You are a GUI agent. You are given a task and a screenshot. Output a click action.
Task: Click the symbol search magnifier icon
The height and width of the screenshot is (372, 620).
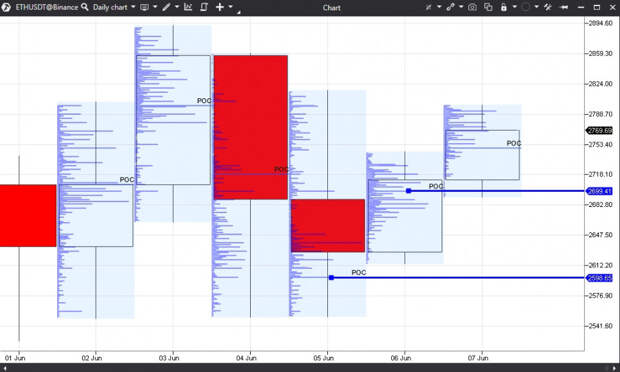click(85, 7)
